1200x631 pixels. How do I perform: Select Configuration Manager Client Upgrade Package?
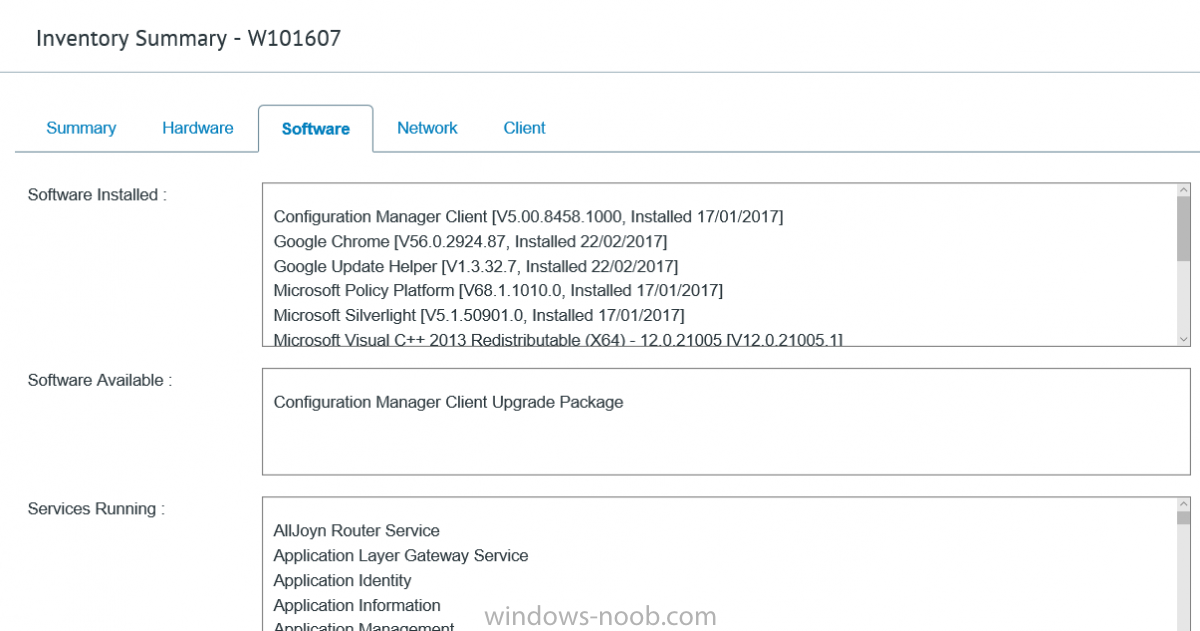click(x=448, y=402)
